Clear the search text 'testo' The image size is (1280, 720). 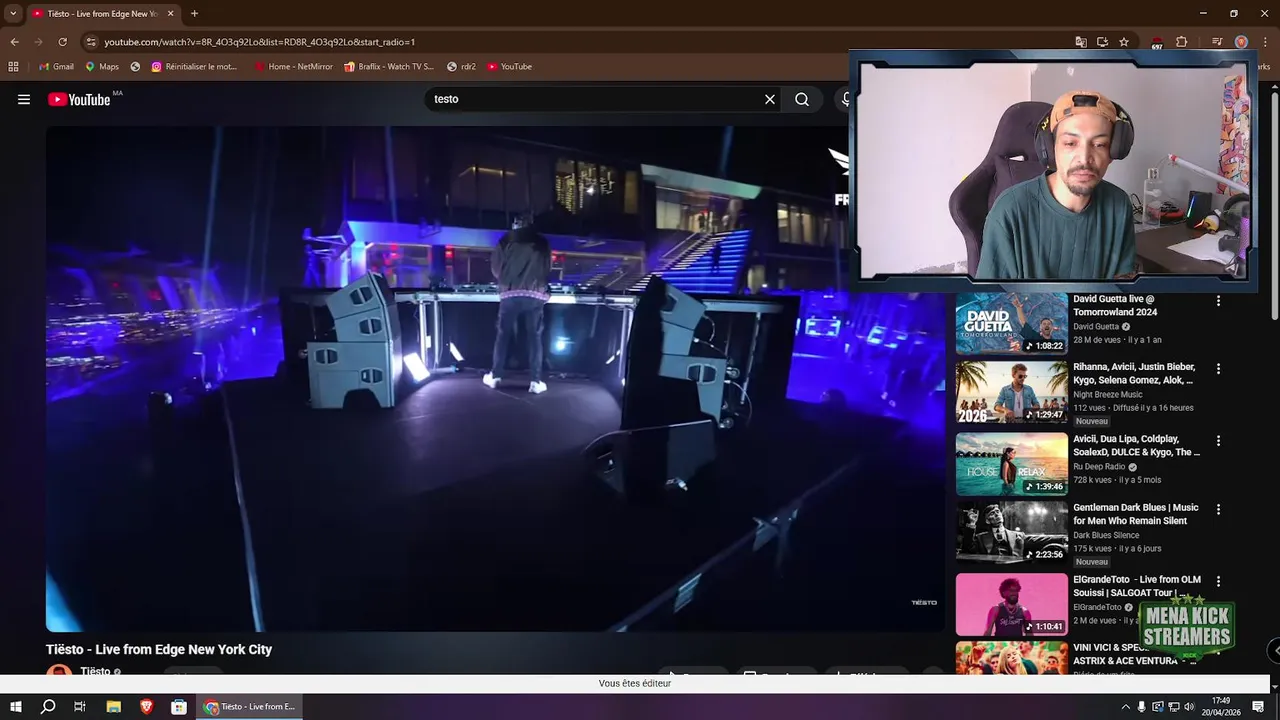click(770, 99)
